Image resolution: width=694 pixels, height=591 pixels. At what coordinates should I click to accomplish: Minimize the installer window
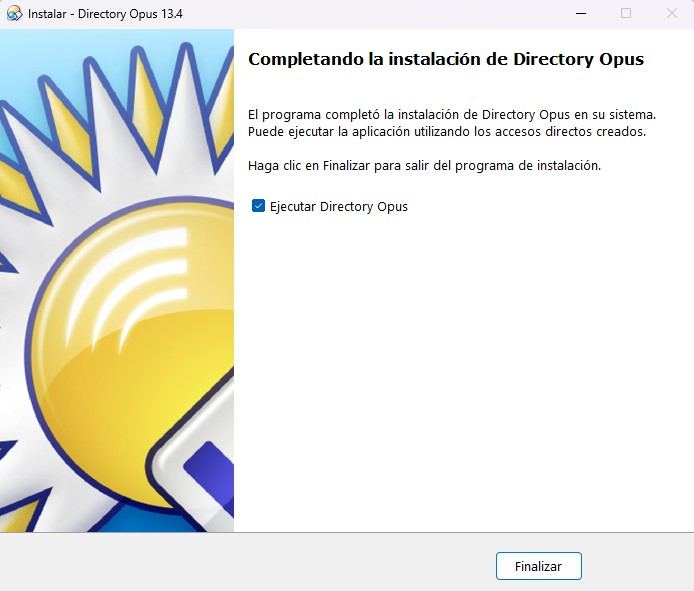[x=581, y=13]
